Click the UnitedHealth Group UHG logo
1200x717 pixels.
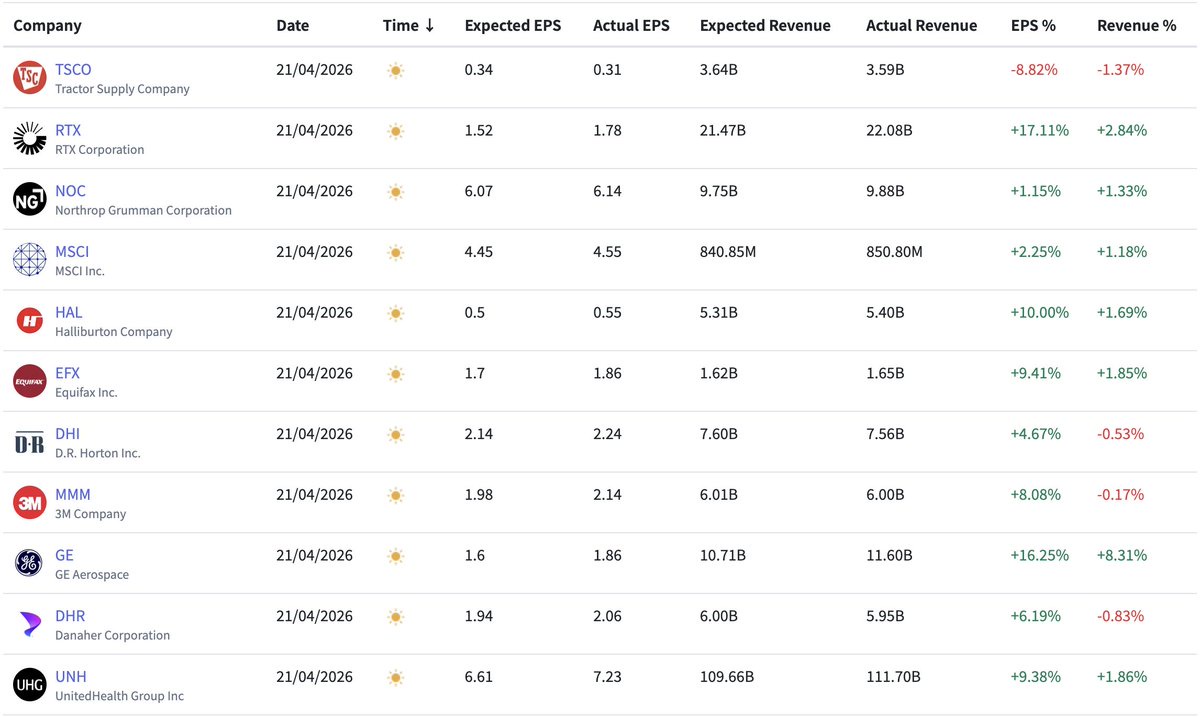tap(30, 685)
